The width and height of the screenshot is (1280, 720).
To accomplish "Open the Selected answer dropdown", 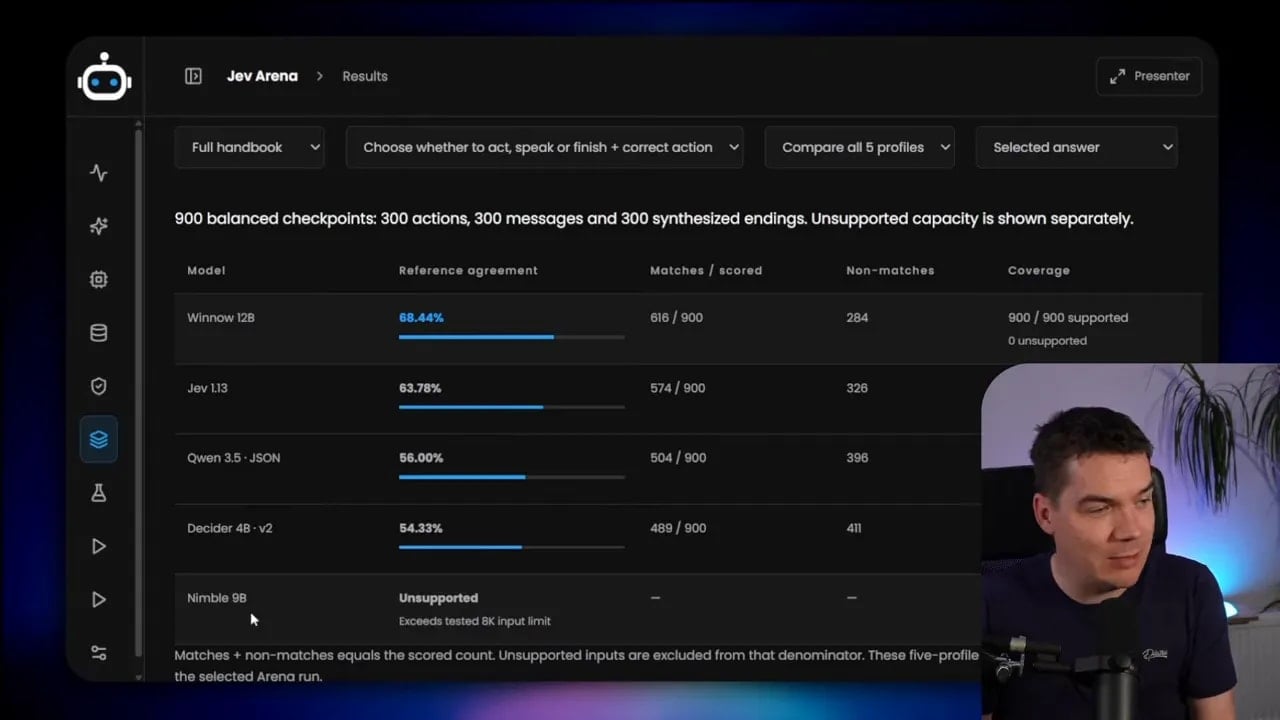I will click(1076, 147).
